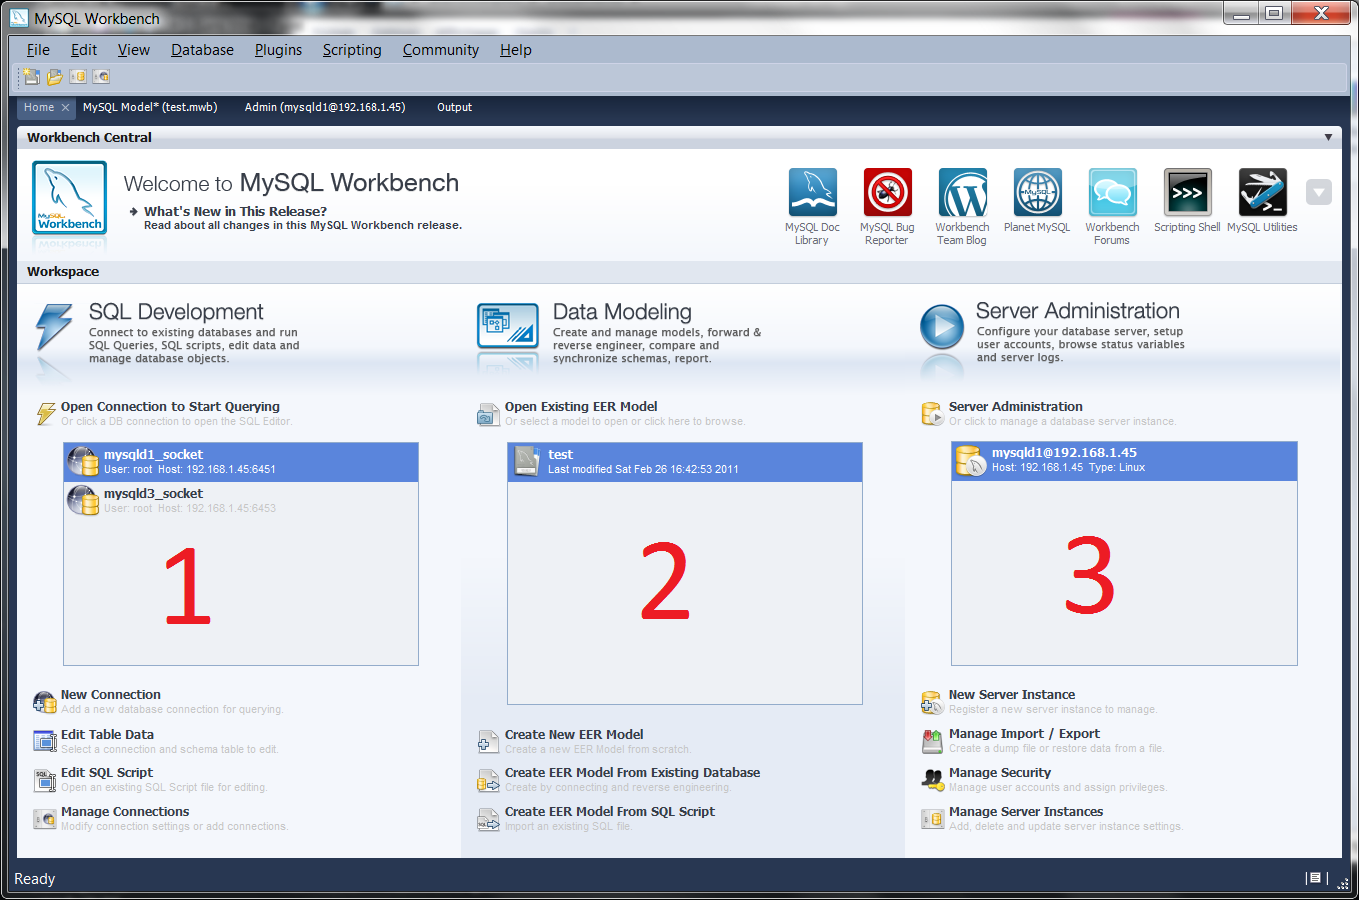Click the Server Administration play icon

click(x=942, y=326)
